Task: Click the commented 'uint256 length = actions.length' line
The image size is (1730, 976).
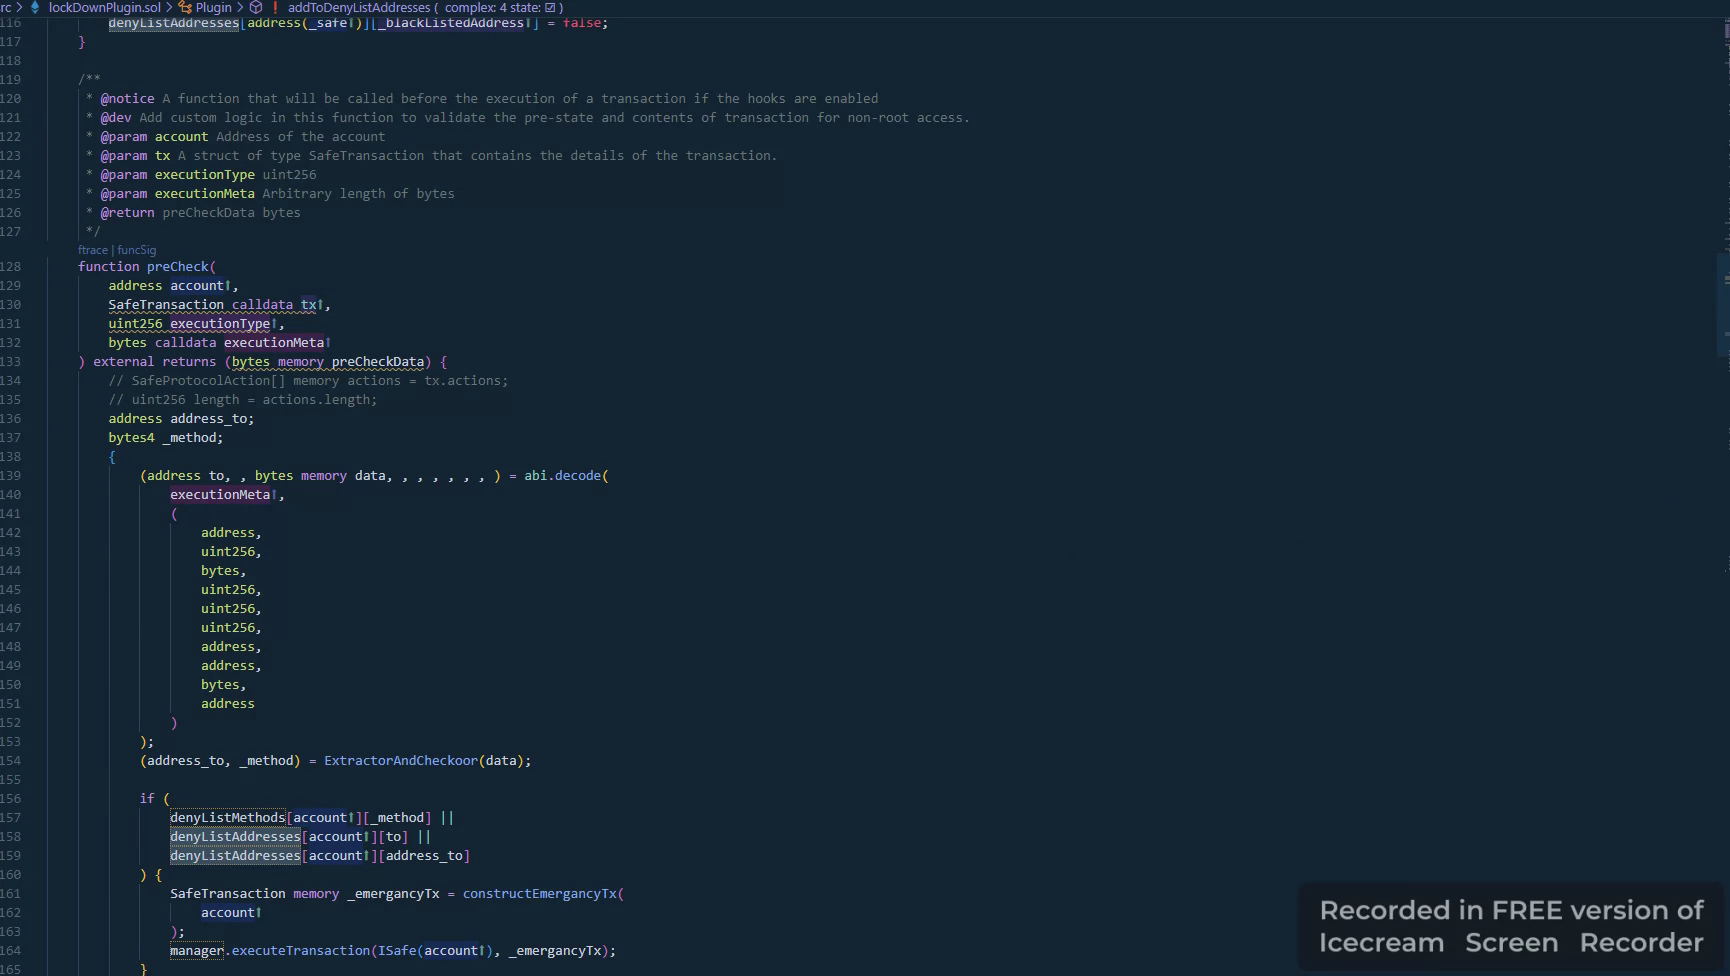Action: (243, 400)
